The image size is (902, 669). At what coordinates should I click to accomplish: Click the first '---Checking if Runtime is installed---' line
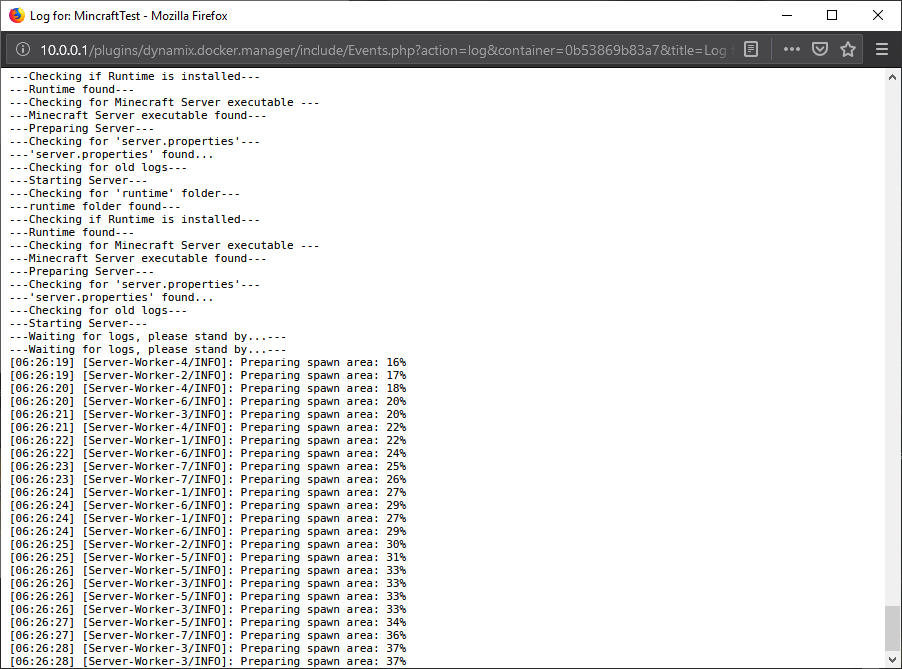point(135,77)
